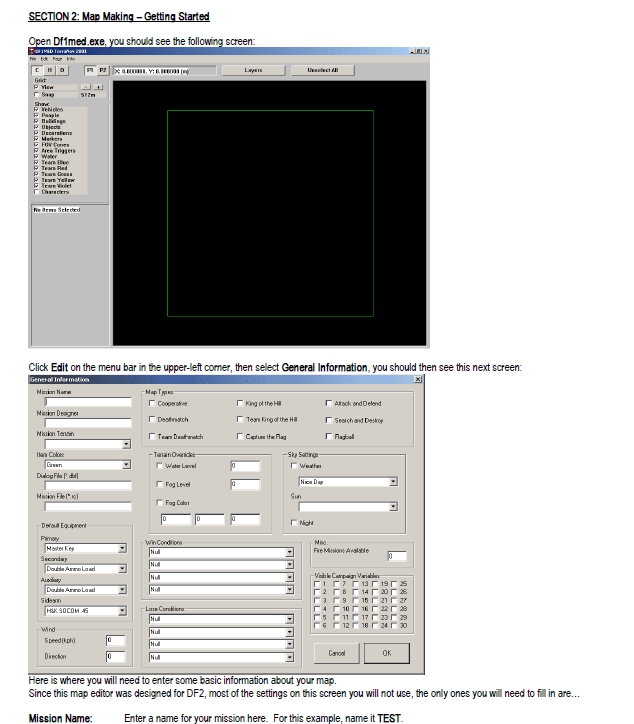The height and width of the screenshot is (724, 634).
Task: Click the OK button in General Information
Action: coord(387,653)
